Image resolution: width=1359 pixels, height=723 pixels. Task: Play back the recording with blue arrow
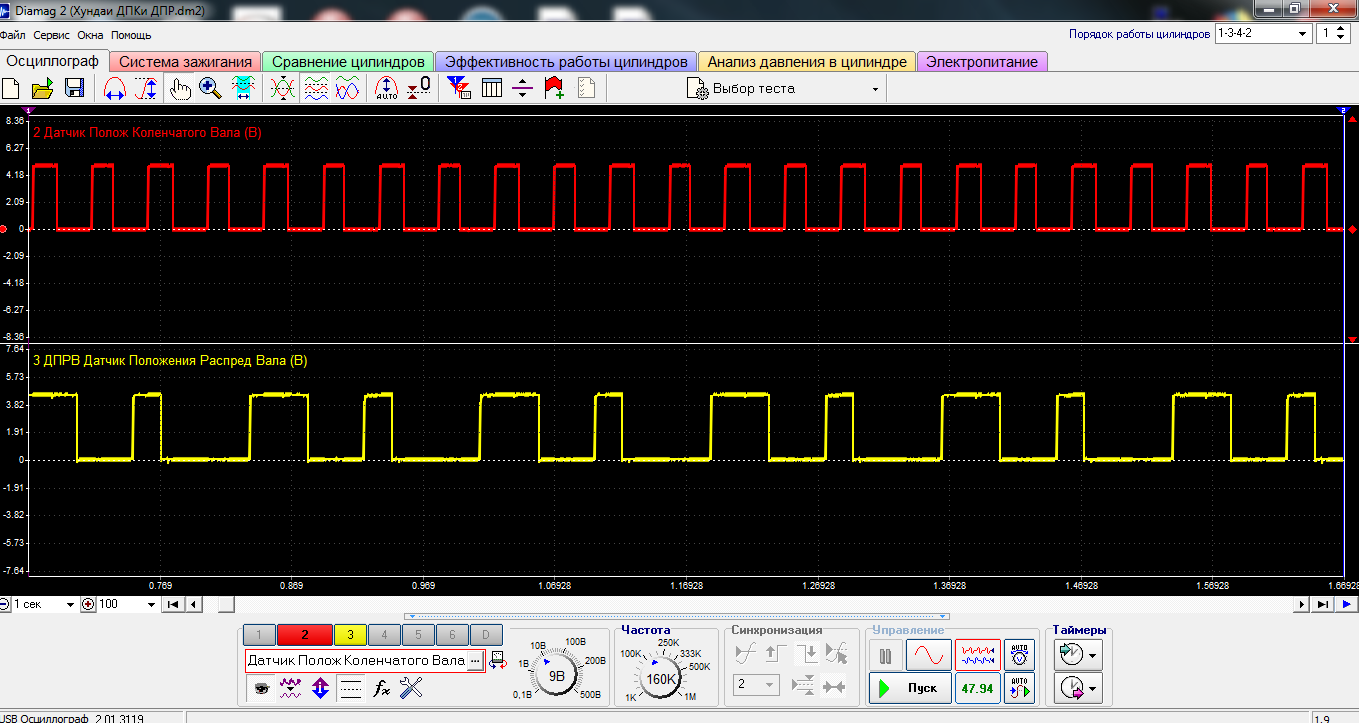1347,604
